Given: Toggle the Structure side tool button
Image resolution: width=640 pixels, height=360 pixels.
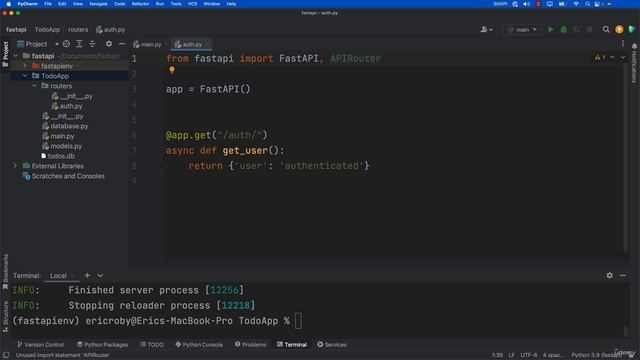Looking at the screenshot, I should click(x=5, y=316).
